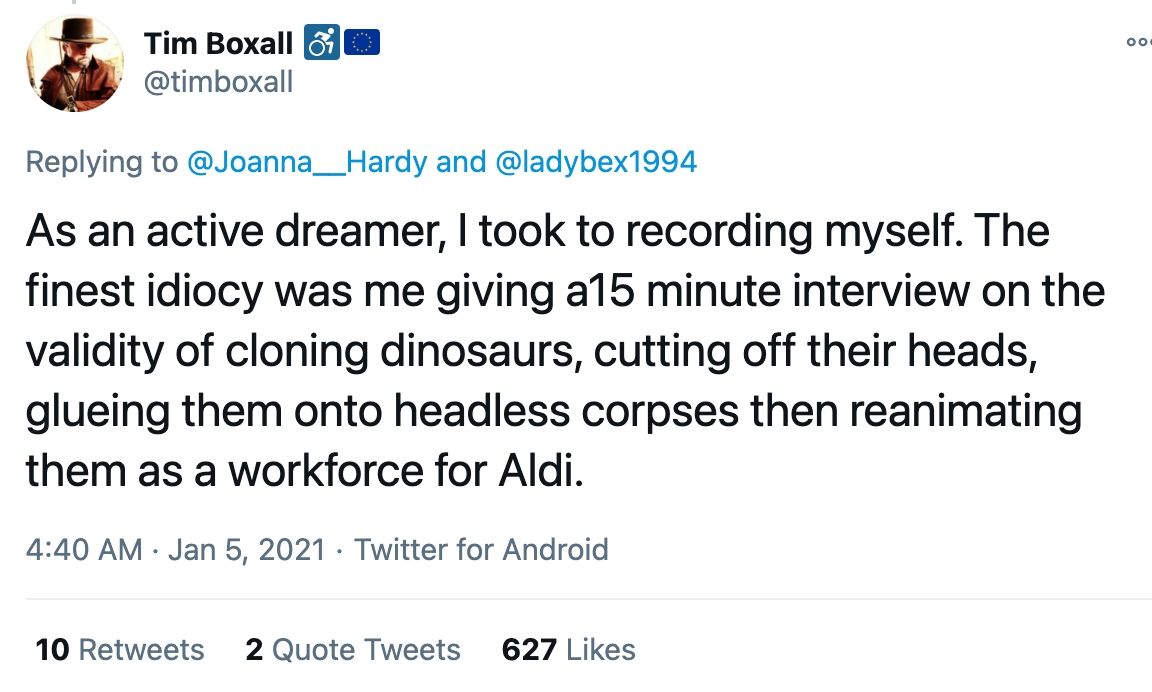Click the 4:40 AM timestamp

coord(84,549)
